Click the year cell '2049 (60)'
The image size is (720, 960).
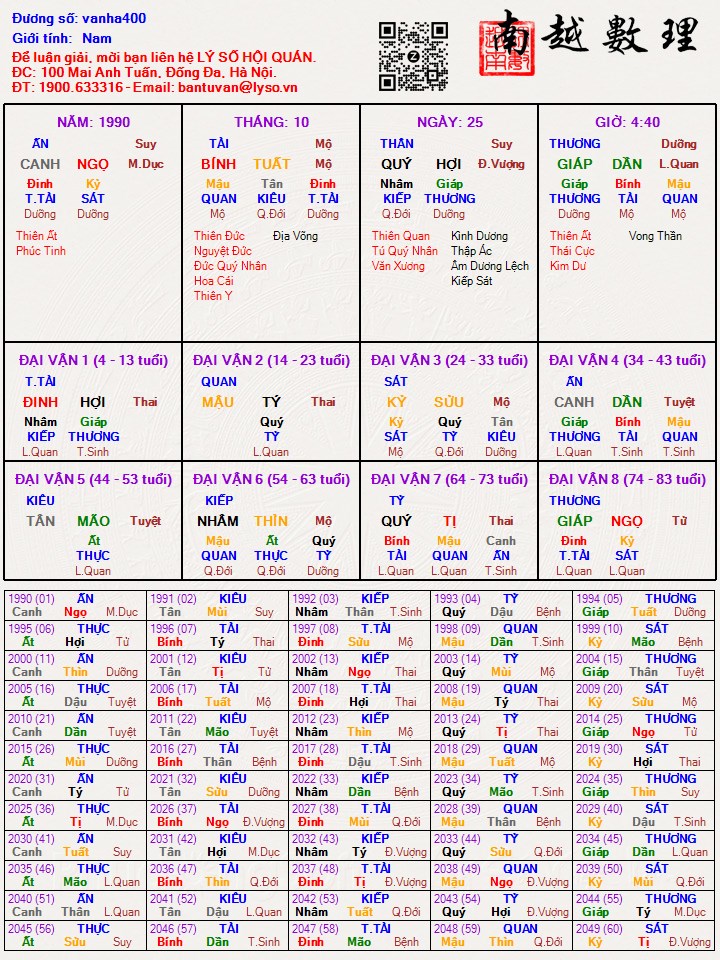643,936
